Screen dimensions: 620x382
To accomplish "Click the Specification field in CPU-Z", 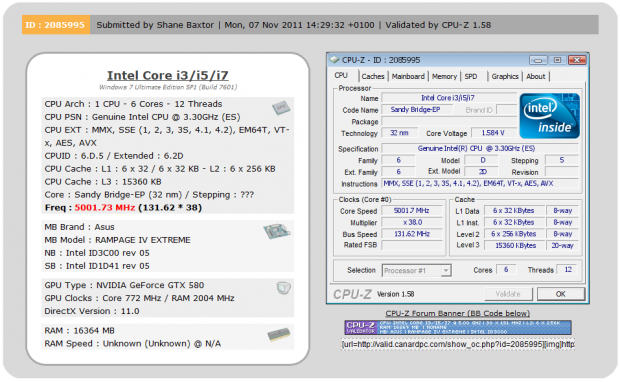I will point(480,148).
